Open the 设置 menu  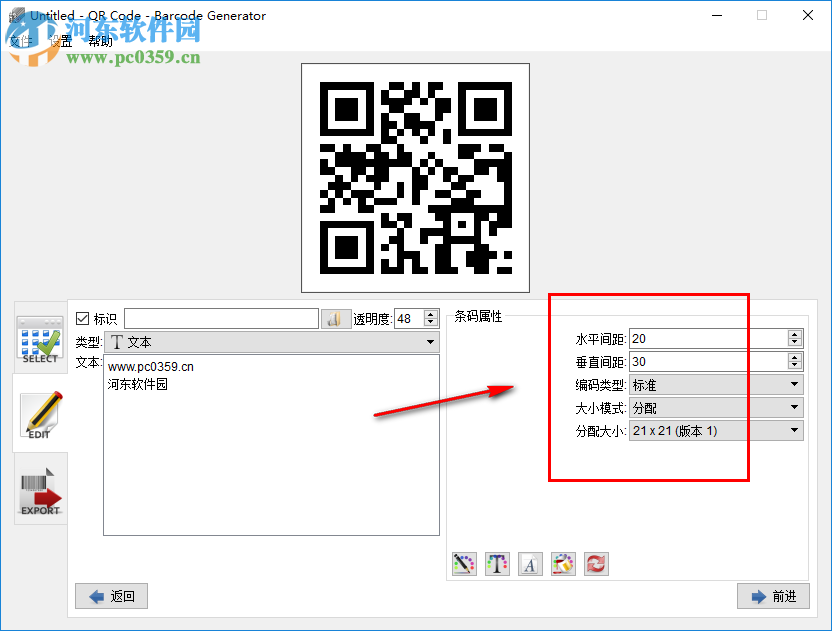(x=58, y=40)
